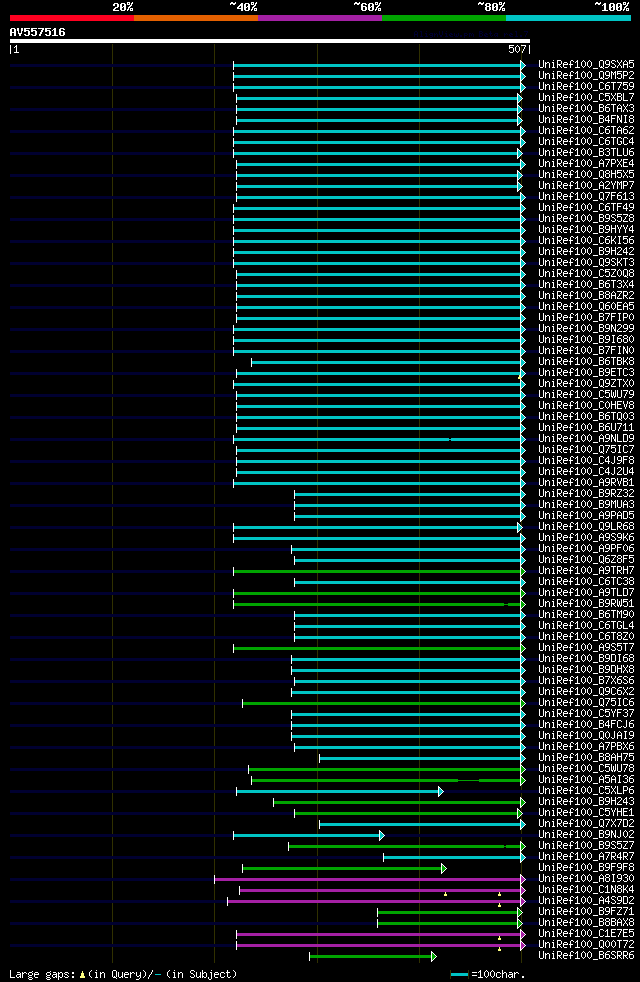Image resolution: width=640 pixels, height=982 pixels.
Task: Select label UniRef100_B6SRR6
Action: click(586, 956)
